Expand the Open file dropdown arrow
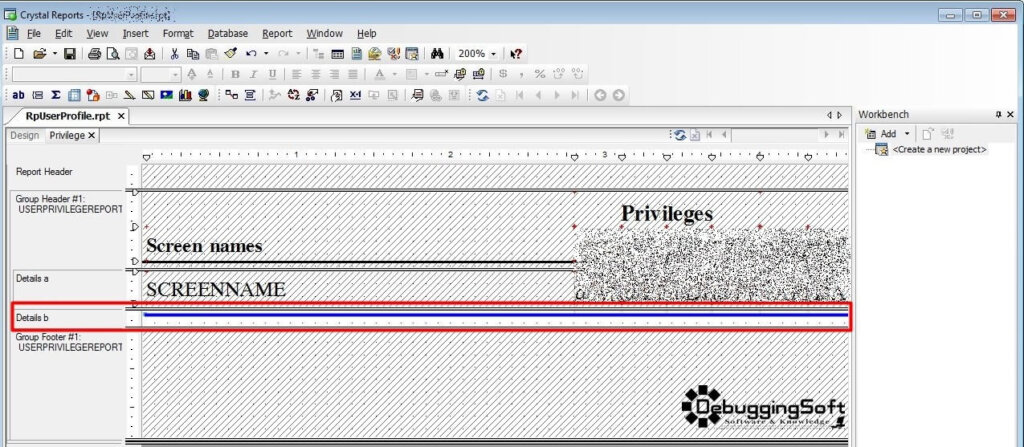Screen dimensions: 1024x447 [54, 54]
